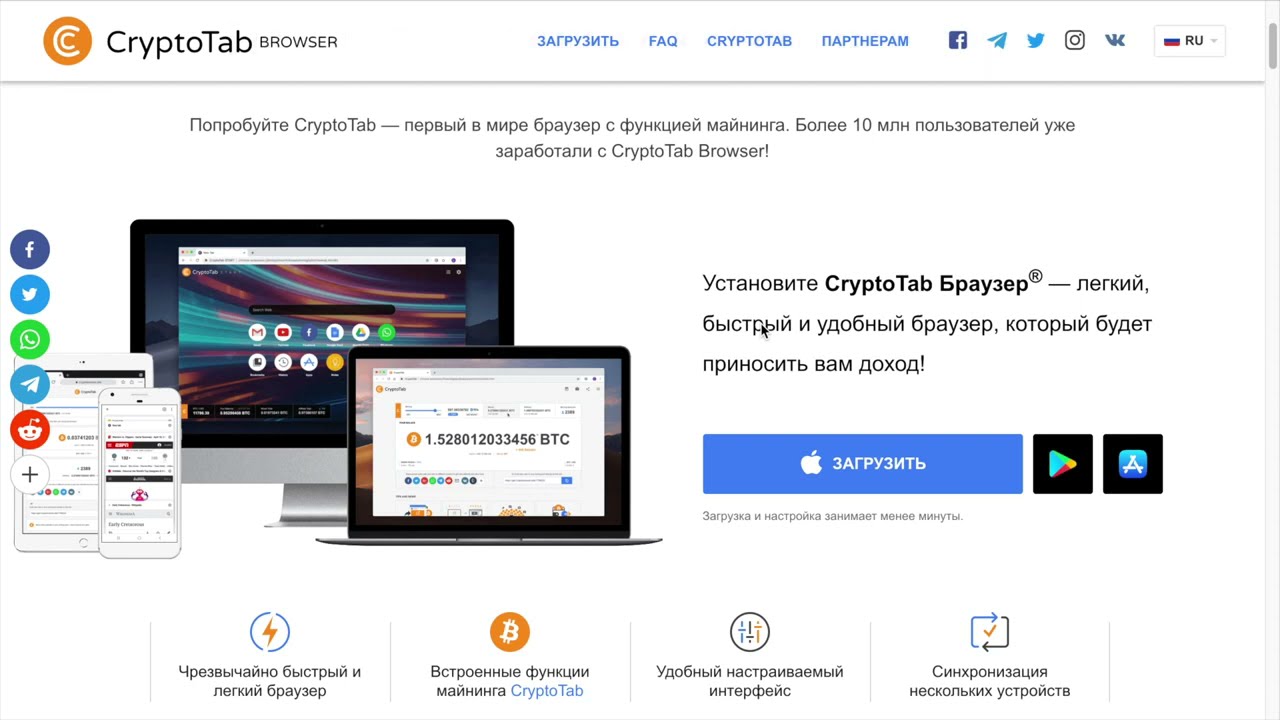This screenshot has width=1280, height=720.
Task: Open the FAQ menu item
Action: pyautogui.click(x=663, y=41)
